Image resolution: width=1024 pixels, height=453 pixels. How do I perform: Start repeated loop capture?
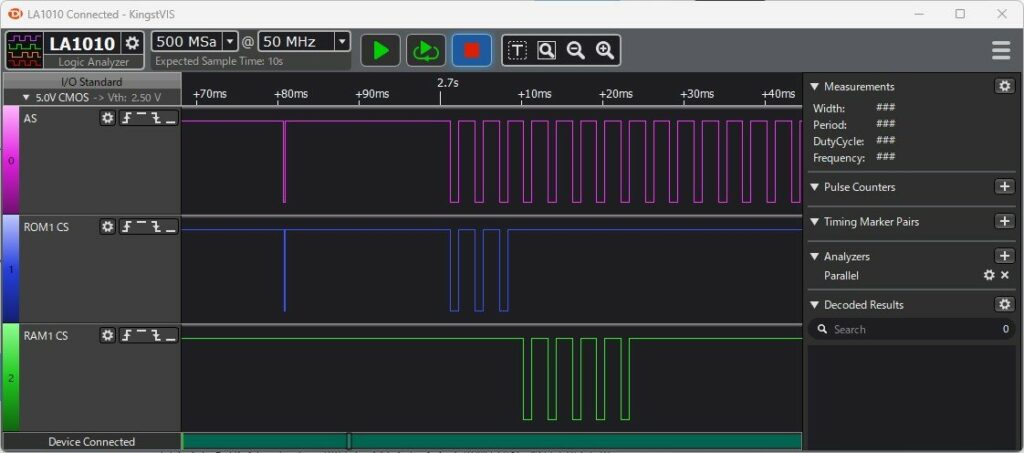coord(426,50)
